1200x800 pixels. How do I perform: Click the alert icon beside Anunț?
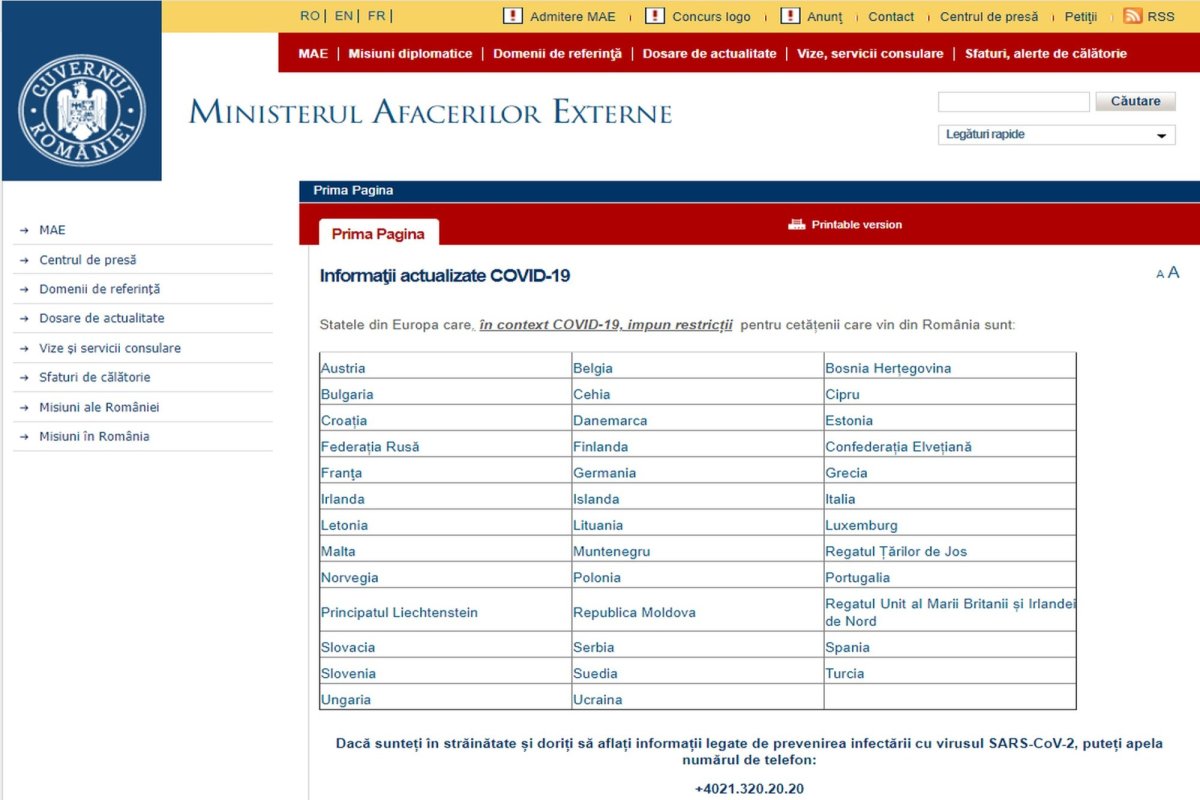pos(790,16)
